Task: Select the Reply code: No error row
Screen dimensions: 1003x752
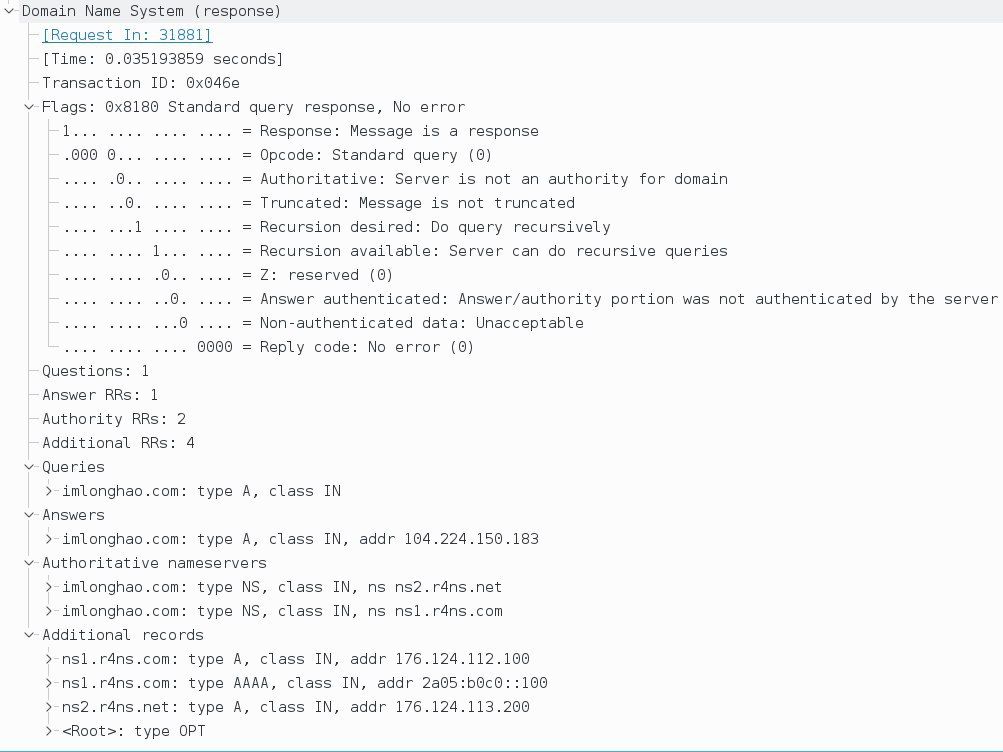Action: click(268, 347)
